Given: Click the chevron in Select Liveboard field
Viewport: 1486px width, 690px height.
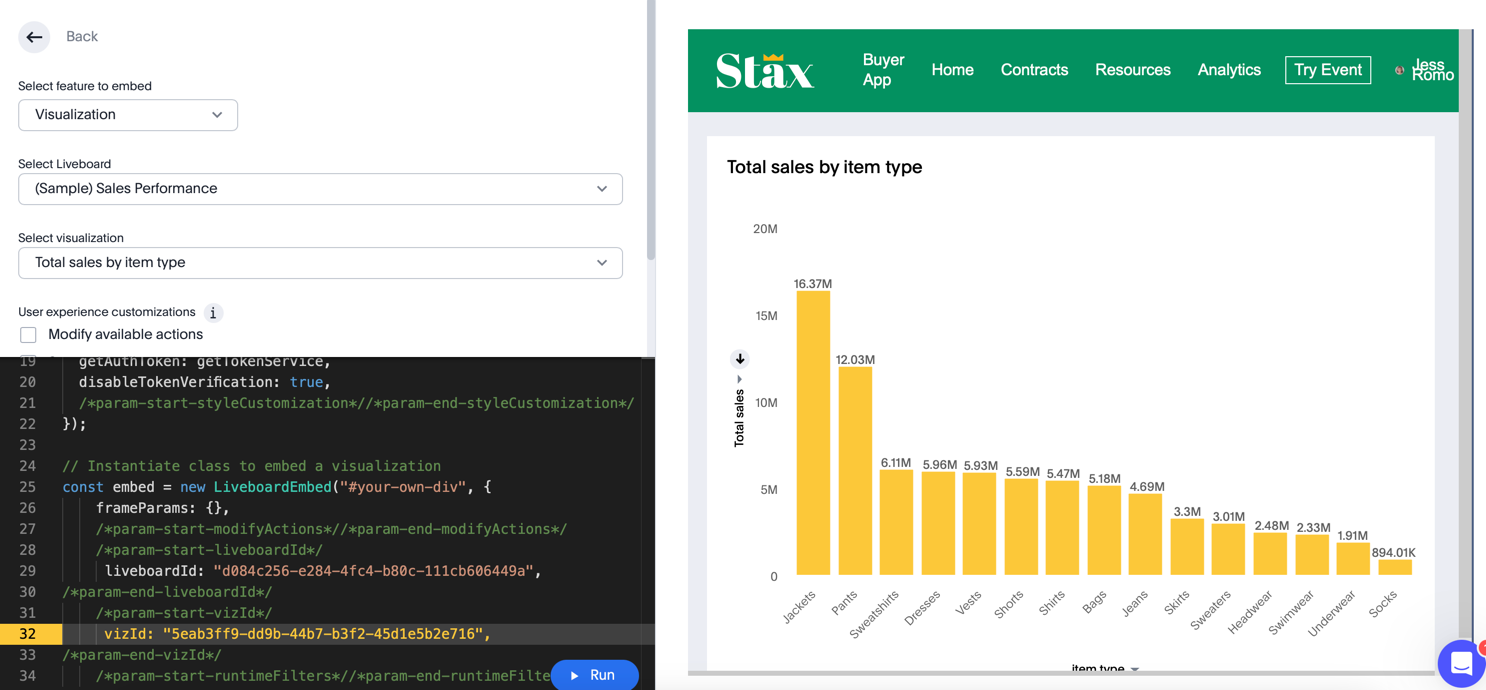Looking at the screenshot, I should tap(602, 189).
